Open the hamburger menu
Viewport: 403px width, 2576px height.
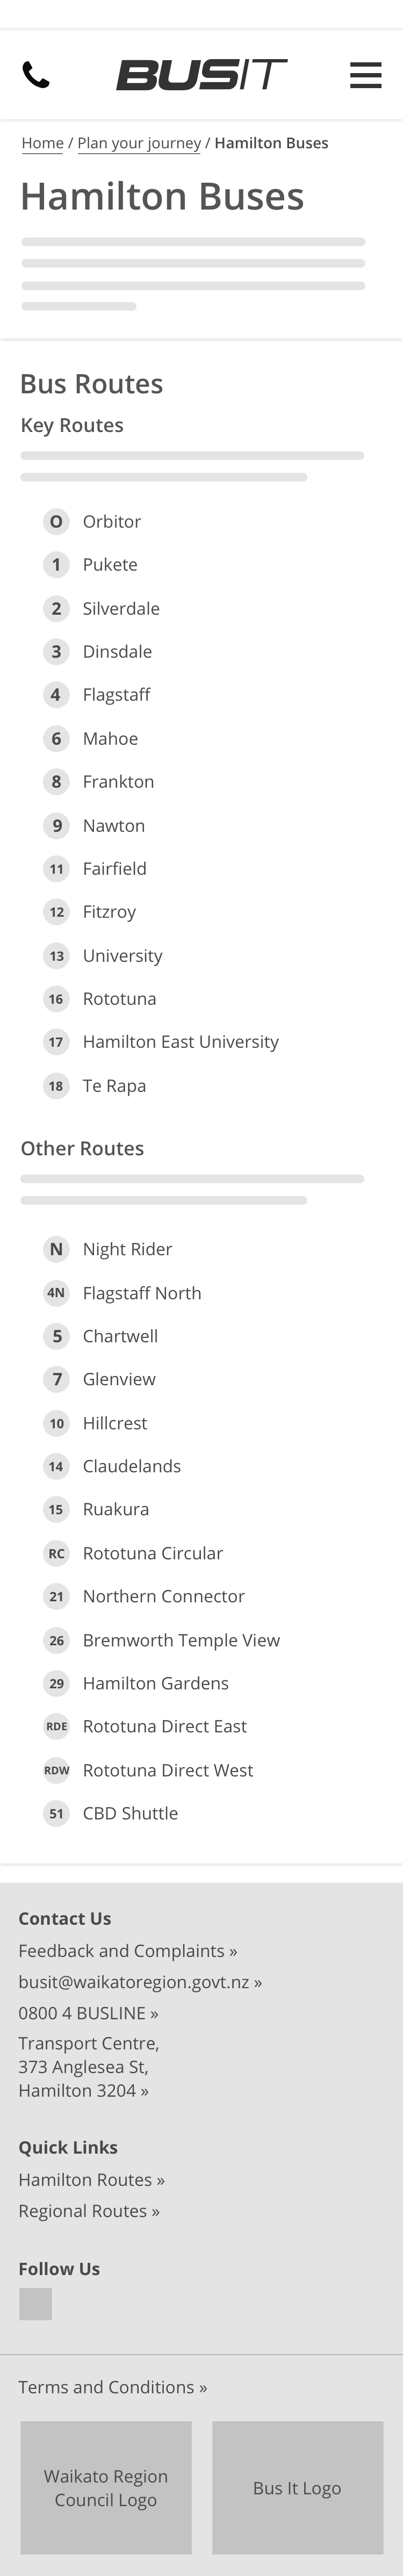click(x=365, y=75)
